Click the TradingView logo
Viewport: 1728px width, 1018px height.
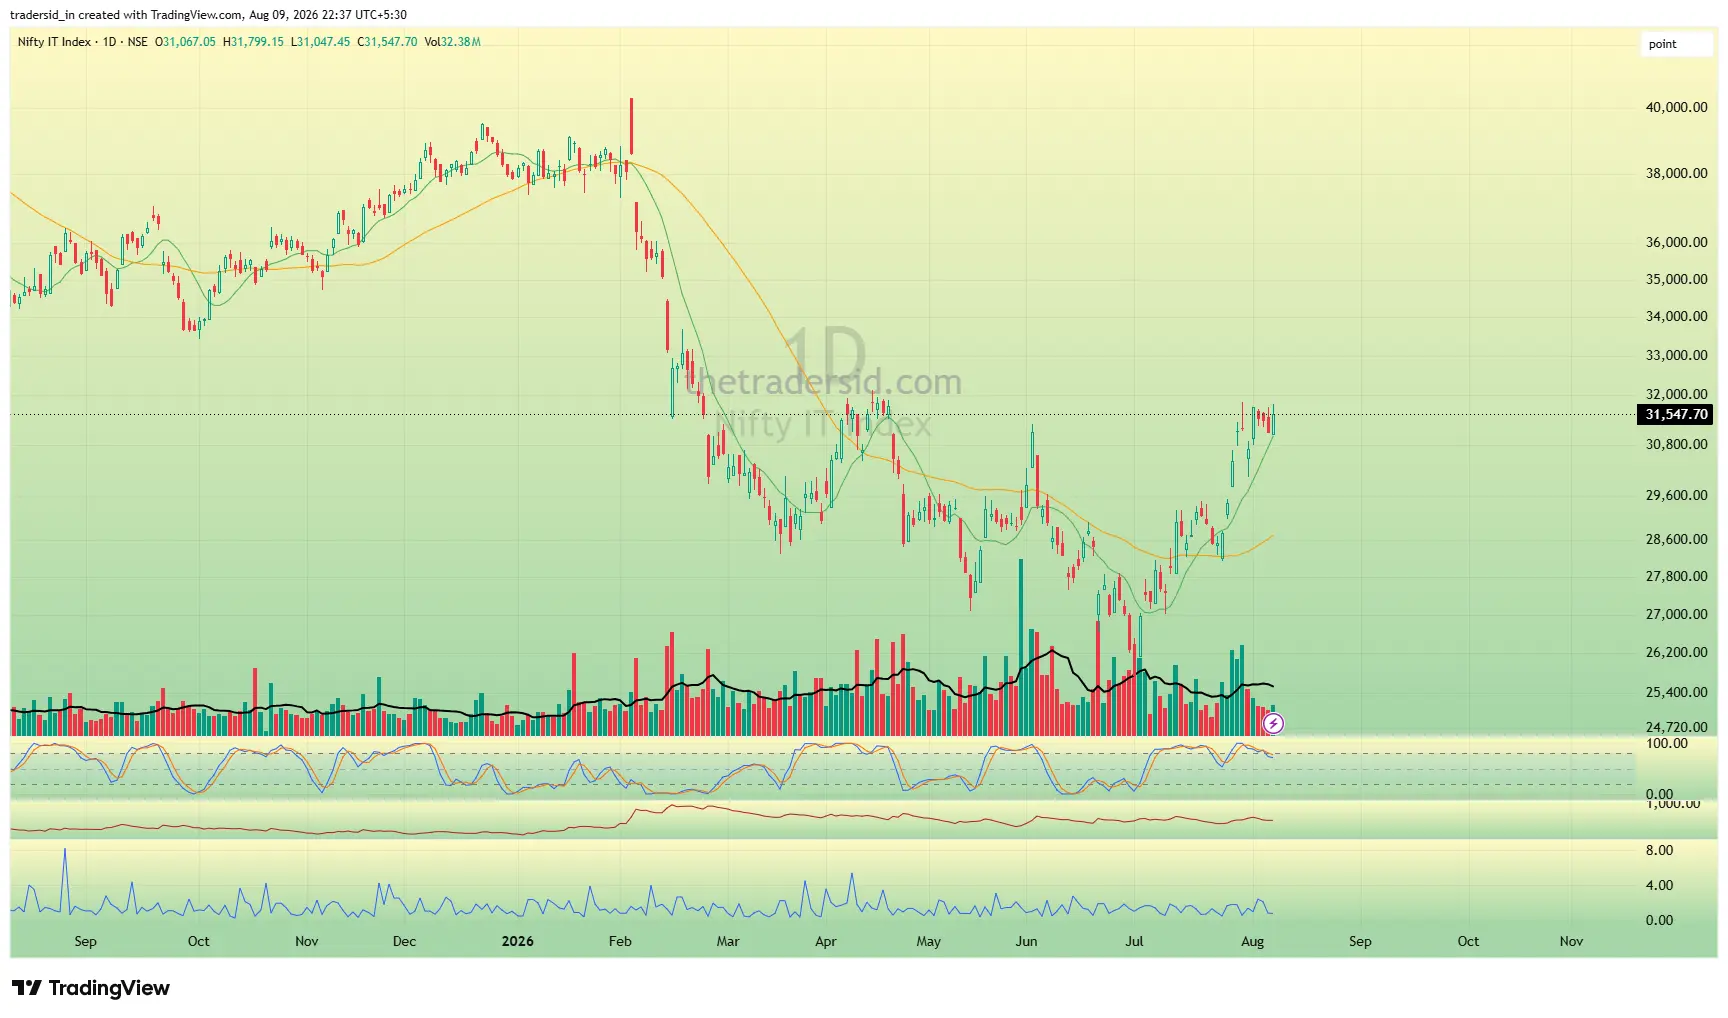[91, 988]
